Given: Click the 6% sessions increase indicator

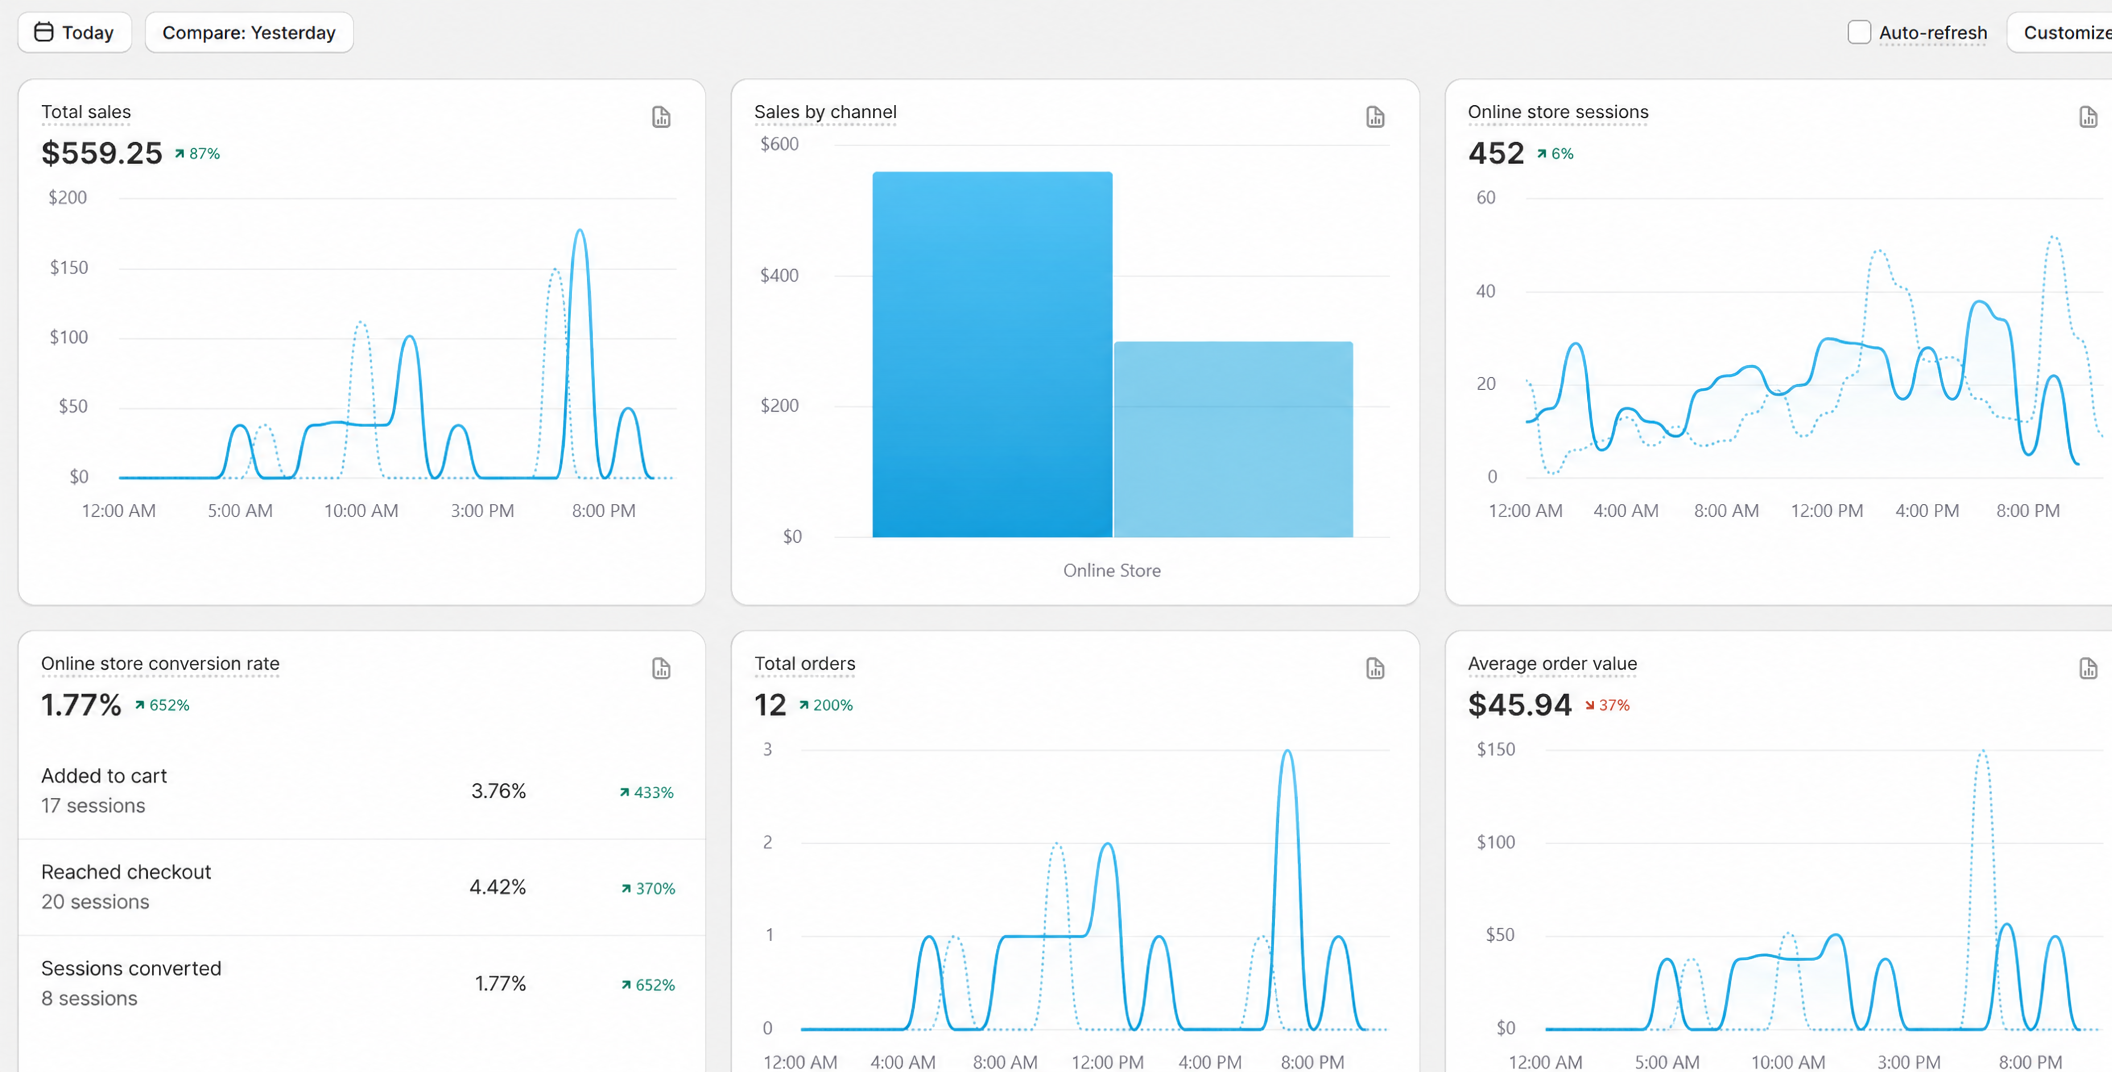Looking at the screenshot, I should pos(1555,154).
